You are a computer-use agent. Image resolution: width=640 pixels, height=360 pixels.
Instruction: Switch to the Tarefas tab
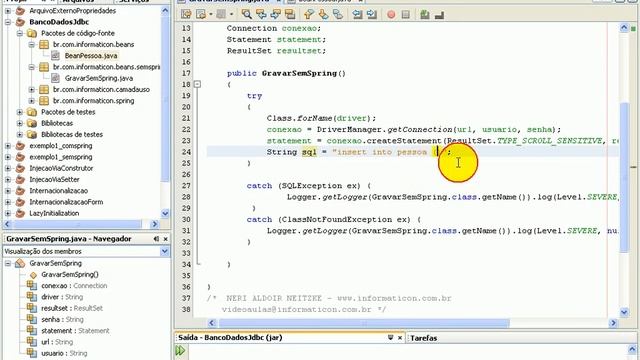click(424, 338)
